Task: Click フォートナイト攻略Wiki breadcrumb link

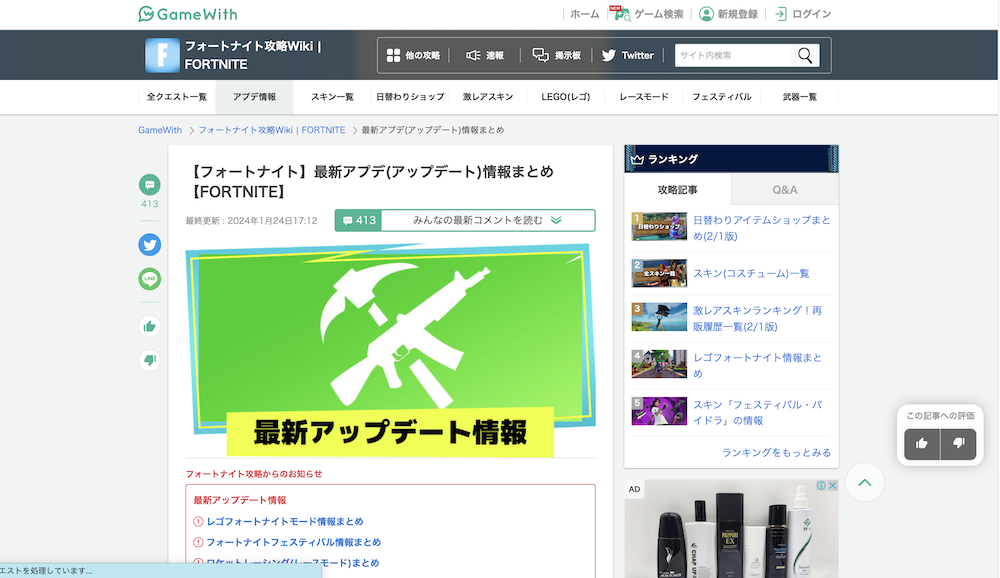Action: 272,130
